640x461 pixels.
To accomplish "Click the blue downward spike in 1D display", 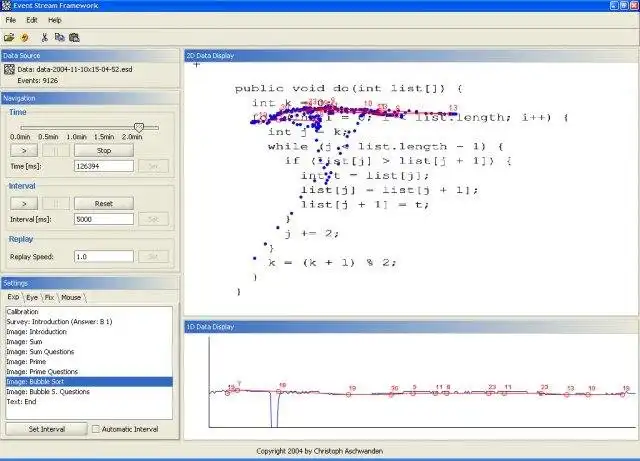I will click(x=274, y=410).
